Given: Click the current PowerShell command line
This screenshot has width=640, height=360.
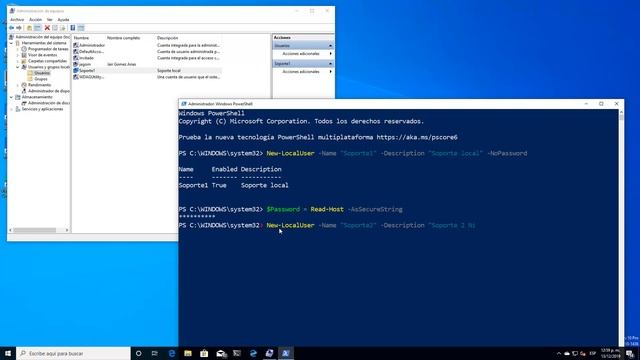Looking at the screenshot, I should click(327, 225).
